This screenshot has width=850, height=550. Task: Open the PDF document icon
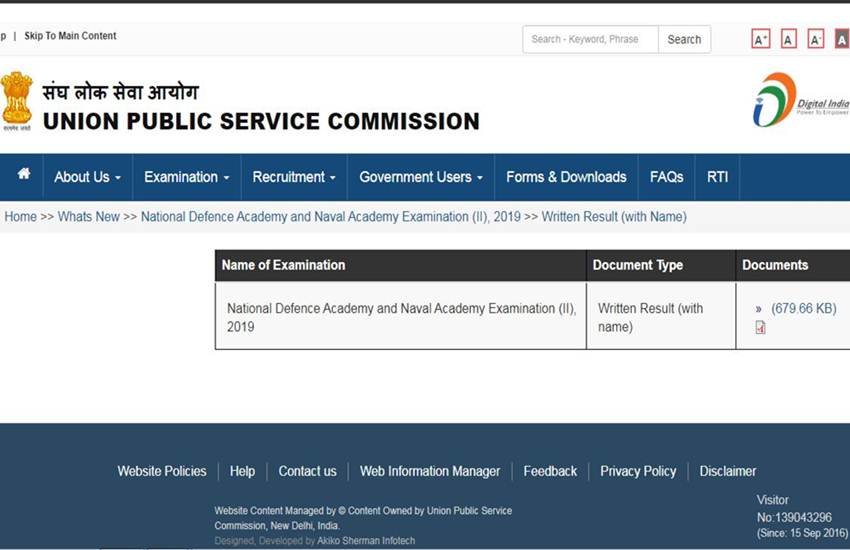click(x=760, y=328)
